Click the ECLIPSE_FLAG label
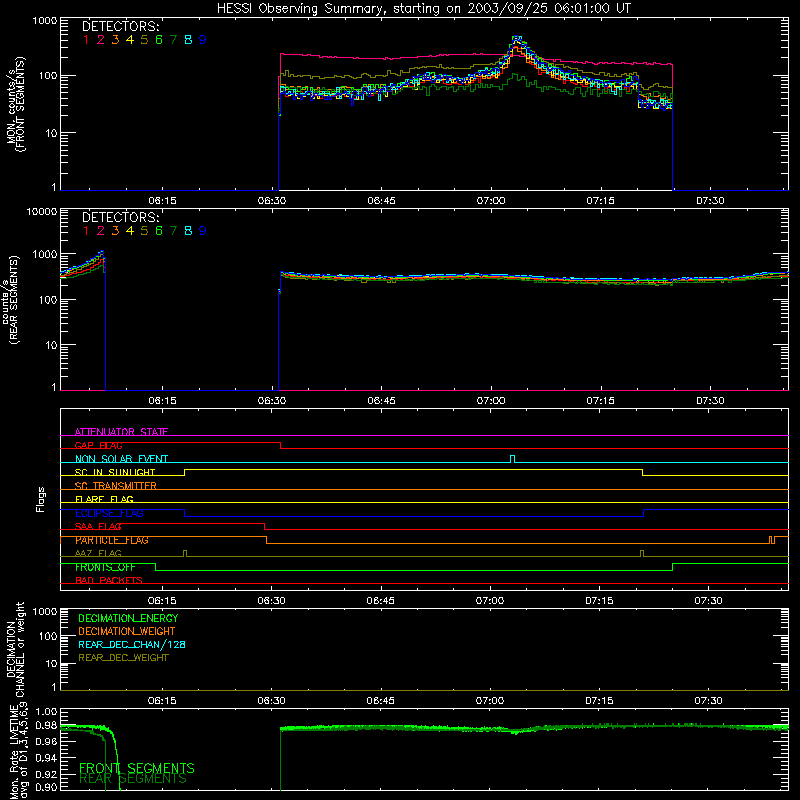This screenshot has height=800, width=800. [x=109, y=513]
